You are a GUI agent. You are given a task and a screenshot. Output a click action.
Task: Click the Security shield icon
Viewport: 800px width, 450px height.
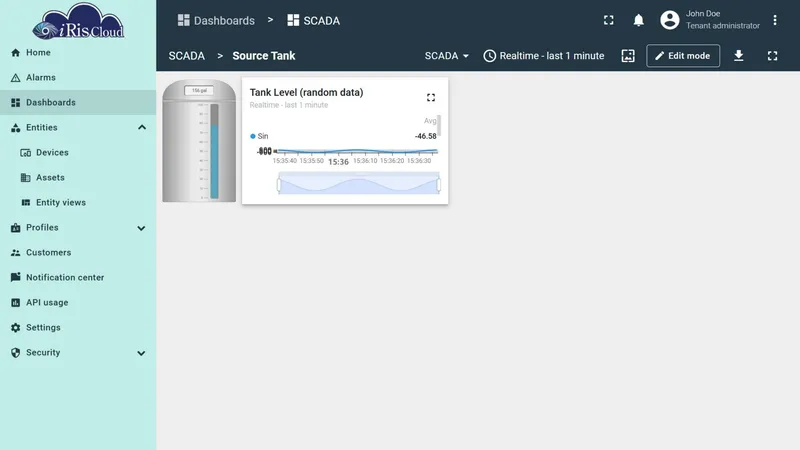click(15, 353)
